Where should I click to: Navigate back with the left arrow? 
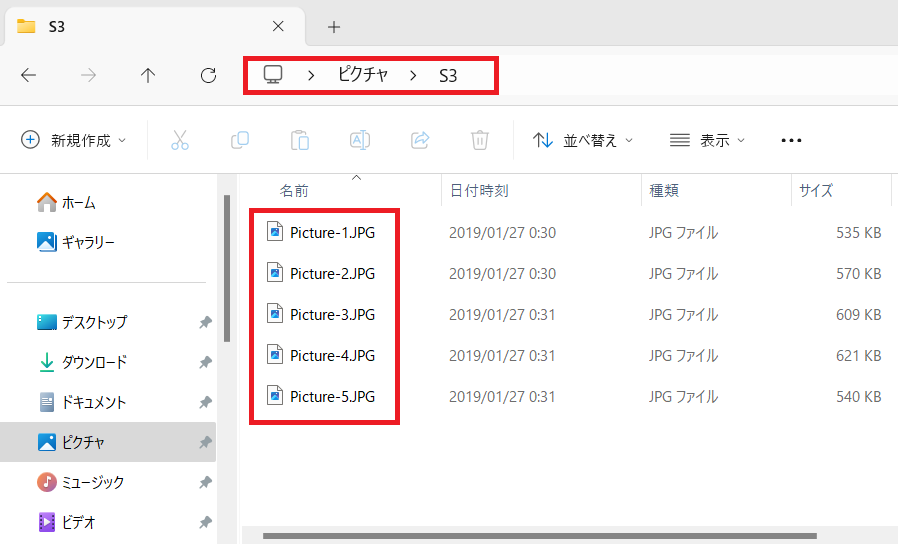tap(29, 75)
